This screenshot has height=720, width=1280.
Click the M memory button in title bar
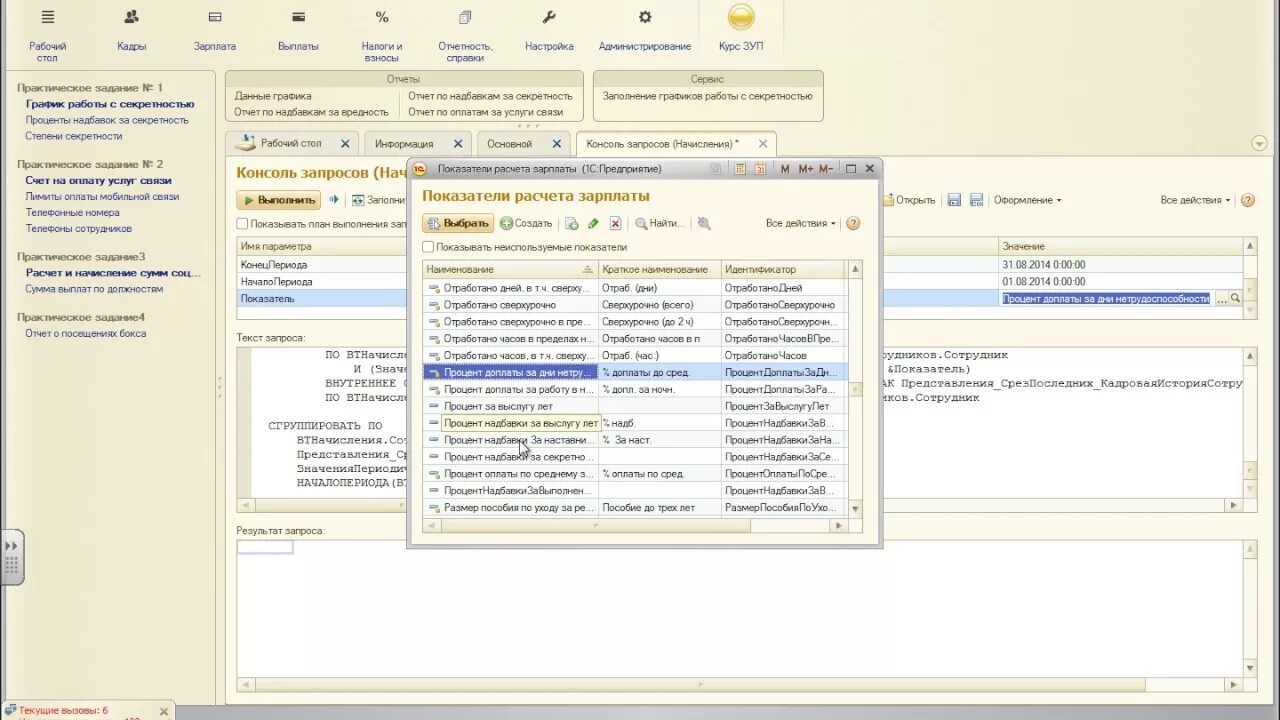click(x=785, y=169)
